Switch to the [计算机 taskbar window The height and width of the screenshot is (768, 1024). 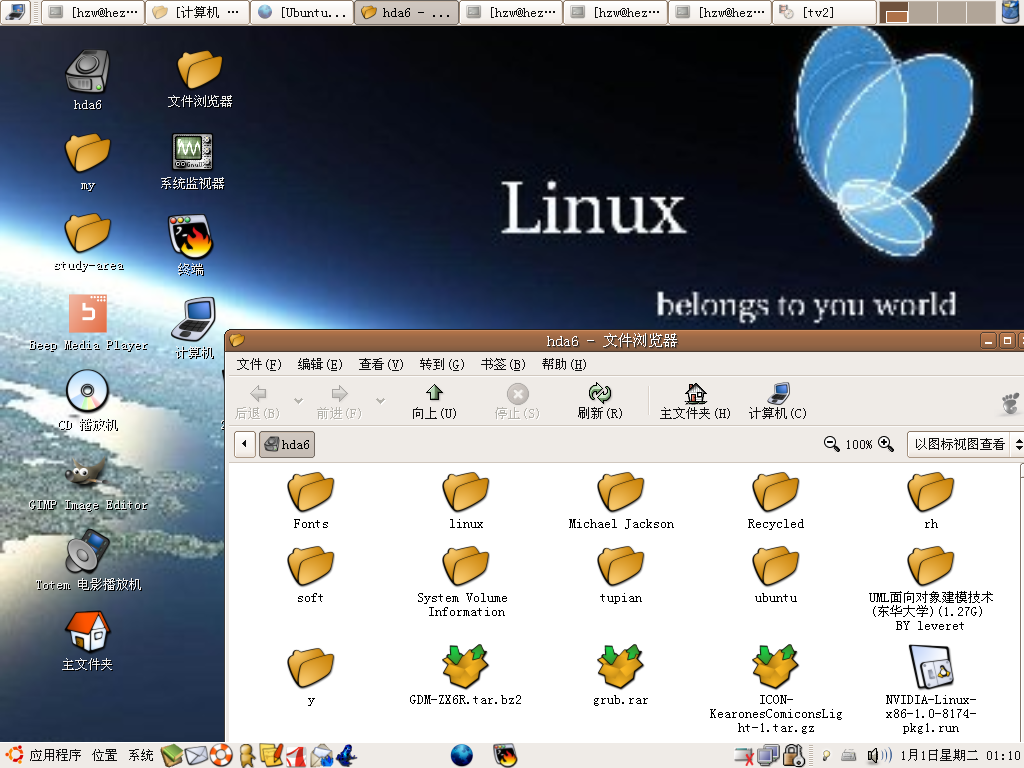[x=197, y=12]
